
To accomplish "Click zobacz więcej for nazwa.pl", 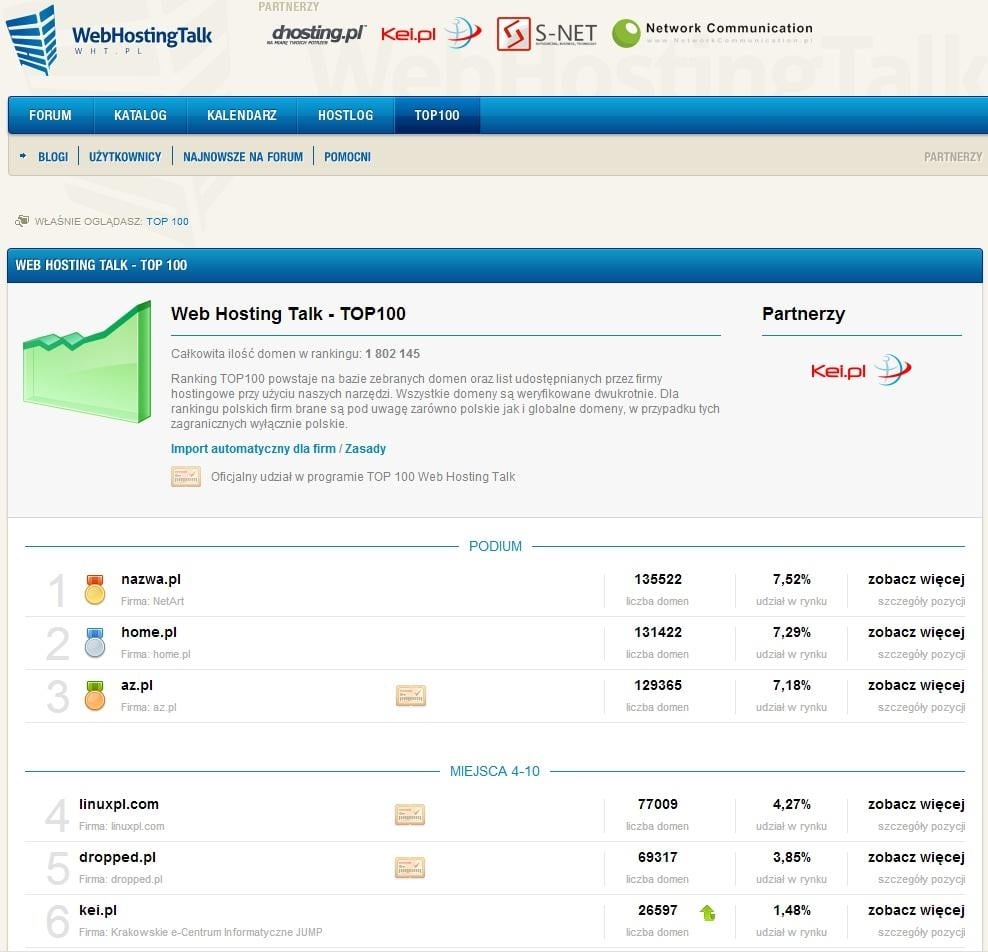I will pyautogui.click(x=915, y=579).
